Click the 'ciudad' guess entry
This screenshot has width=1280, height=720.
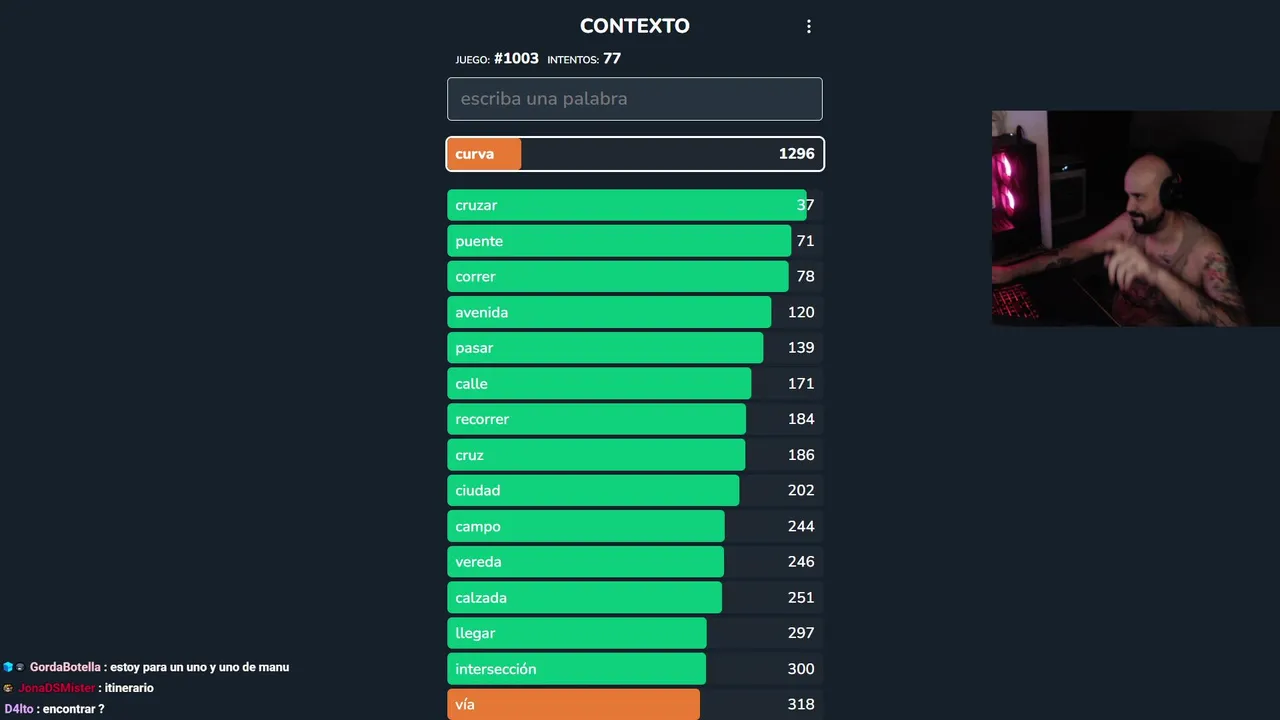[634, 491]
